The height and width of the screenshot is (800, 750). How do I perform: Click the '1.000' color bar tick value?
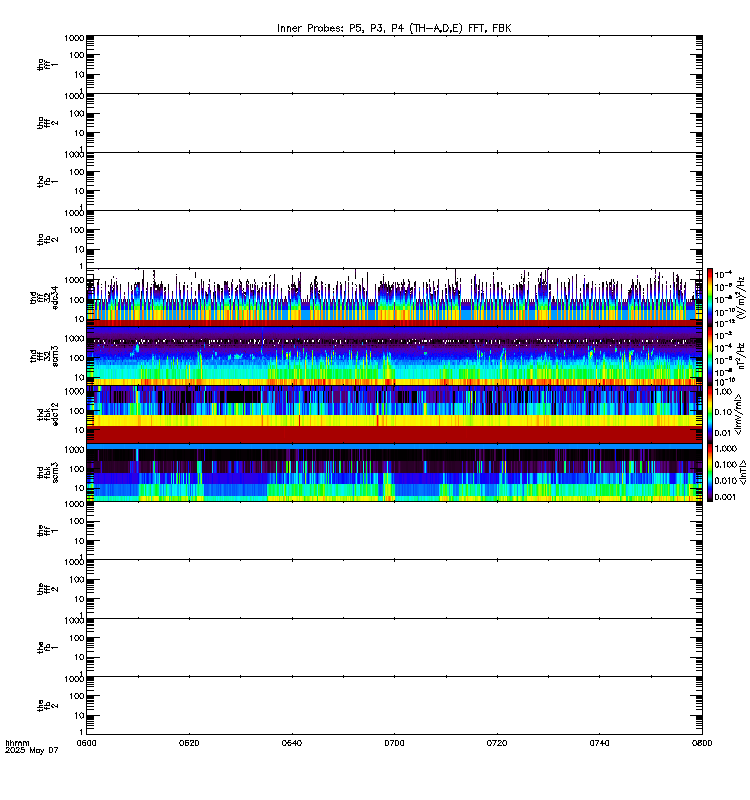tap(726, 448)
